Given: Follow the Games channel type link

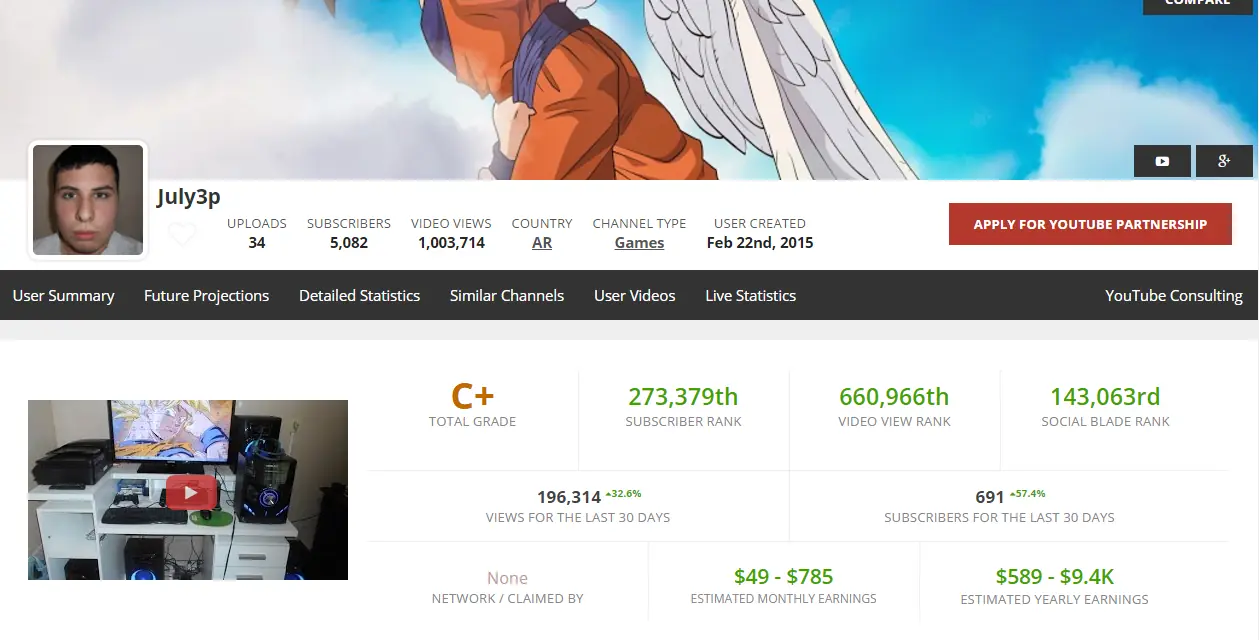Looking at the screenshot, I should [x=639, y=243].
